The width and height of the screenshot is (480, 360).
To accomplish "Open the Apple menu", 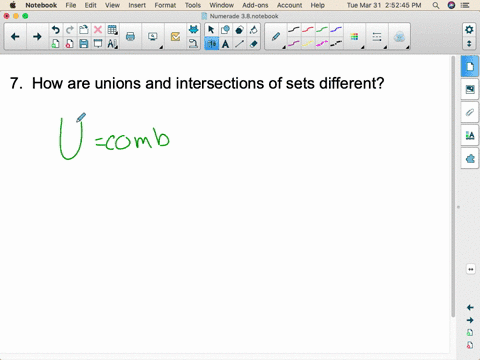I will (x=13, y=5).
